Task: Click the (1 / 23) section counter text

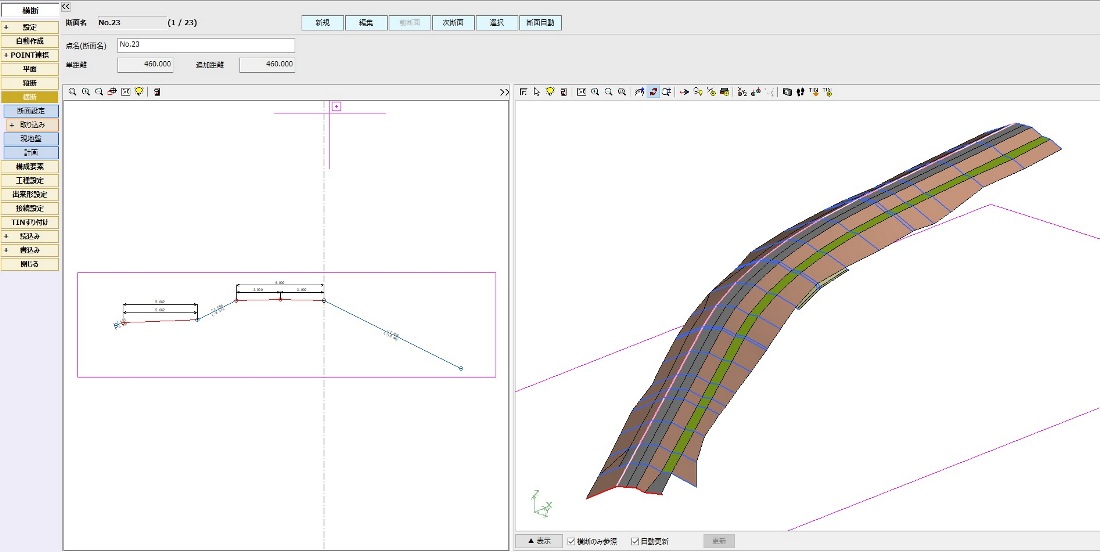Action: (x=182, y=22)
